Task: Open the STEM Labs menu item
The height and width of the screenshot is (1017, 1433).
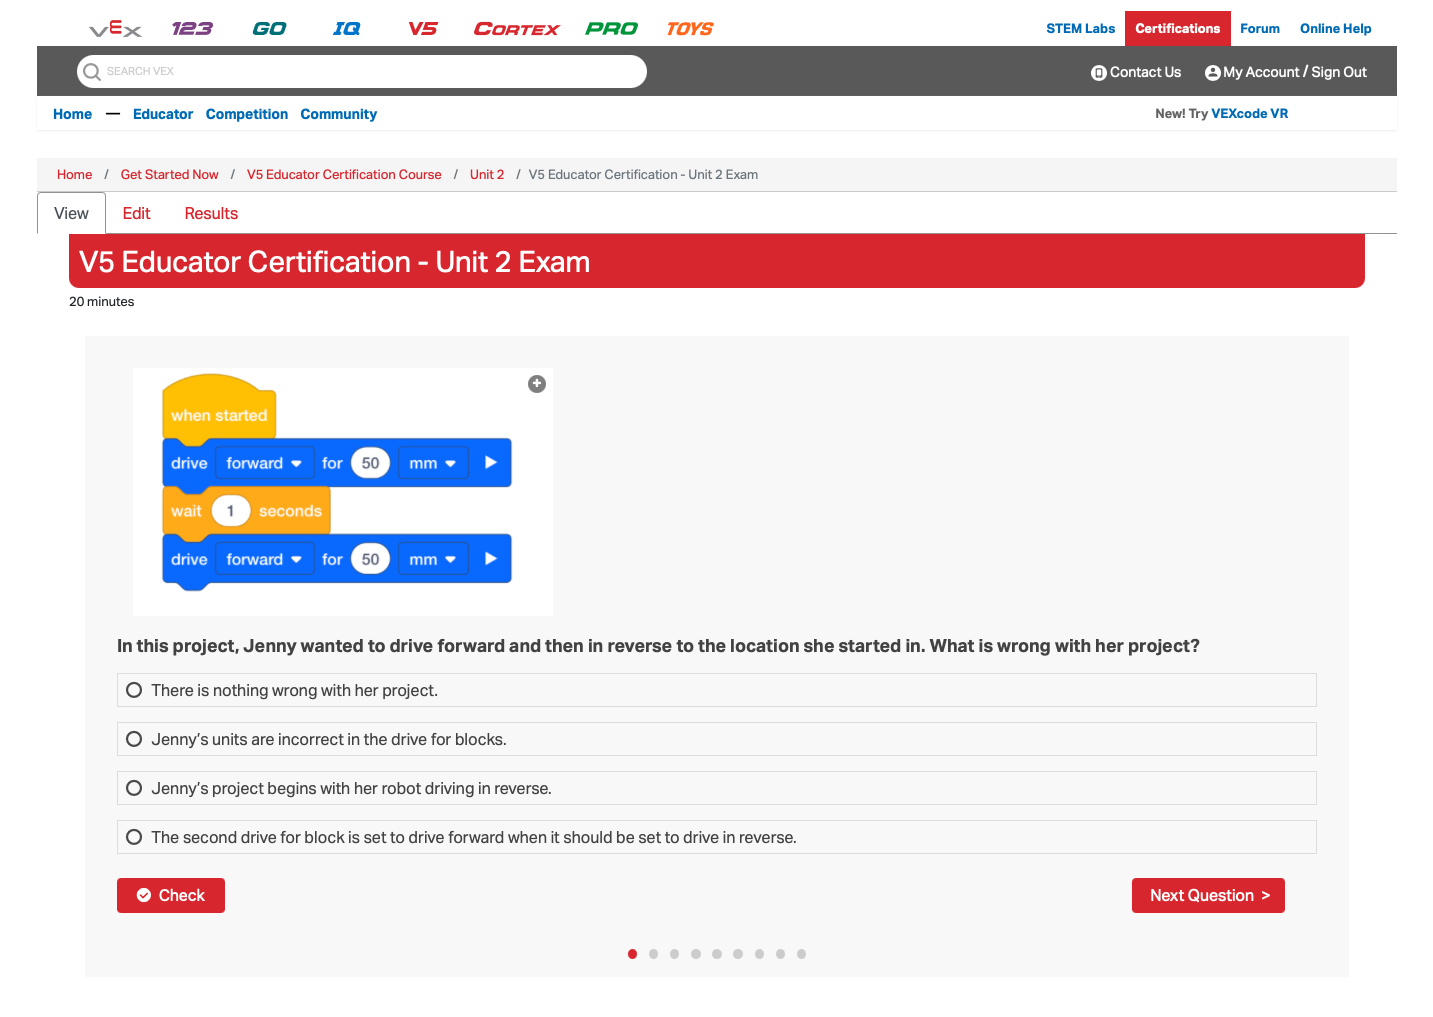Action: click(x=1080, y=28)
